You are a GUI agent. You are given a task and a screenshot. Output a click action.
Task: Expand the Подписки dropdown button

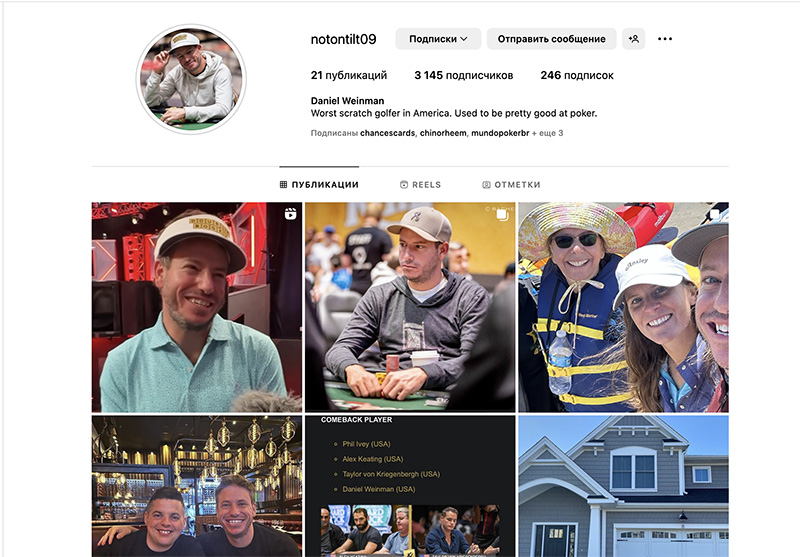[438, 39]
